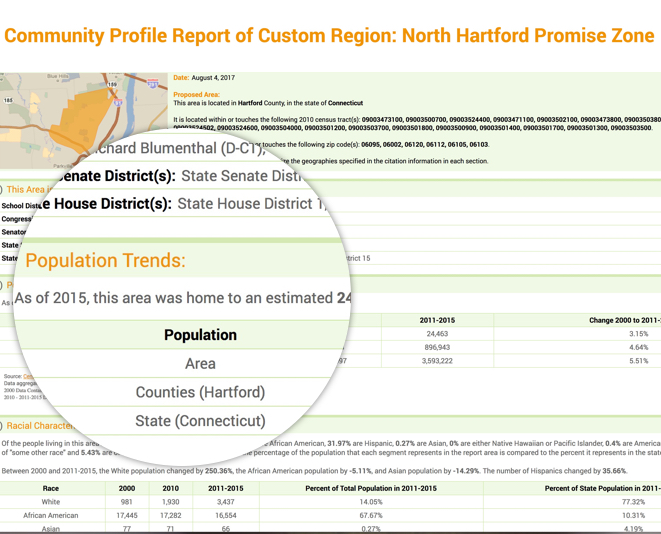Select the 14.05% cell
Viewport: 661px width, 534px height.
[371, 502]
